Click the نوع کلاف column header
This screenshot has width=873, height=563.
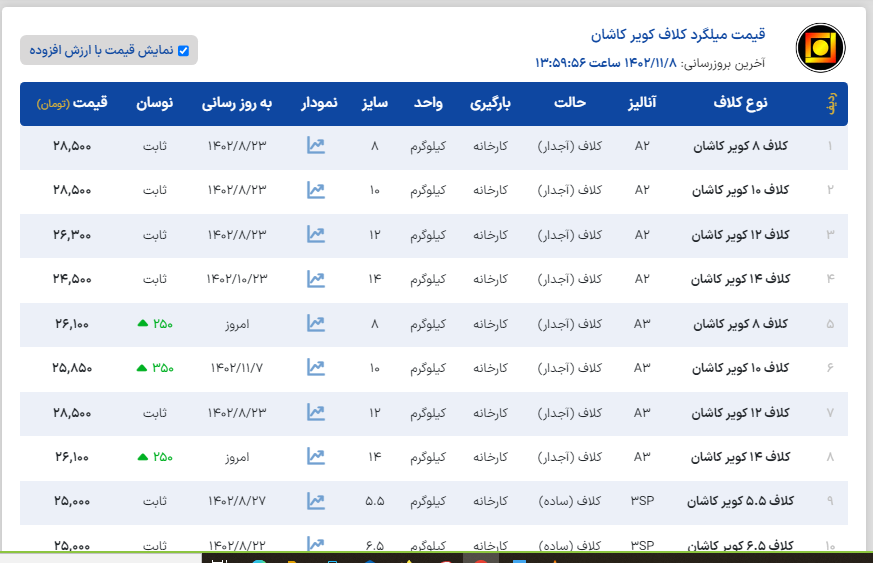741,103
